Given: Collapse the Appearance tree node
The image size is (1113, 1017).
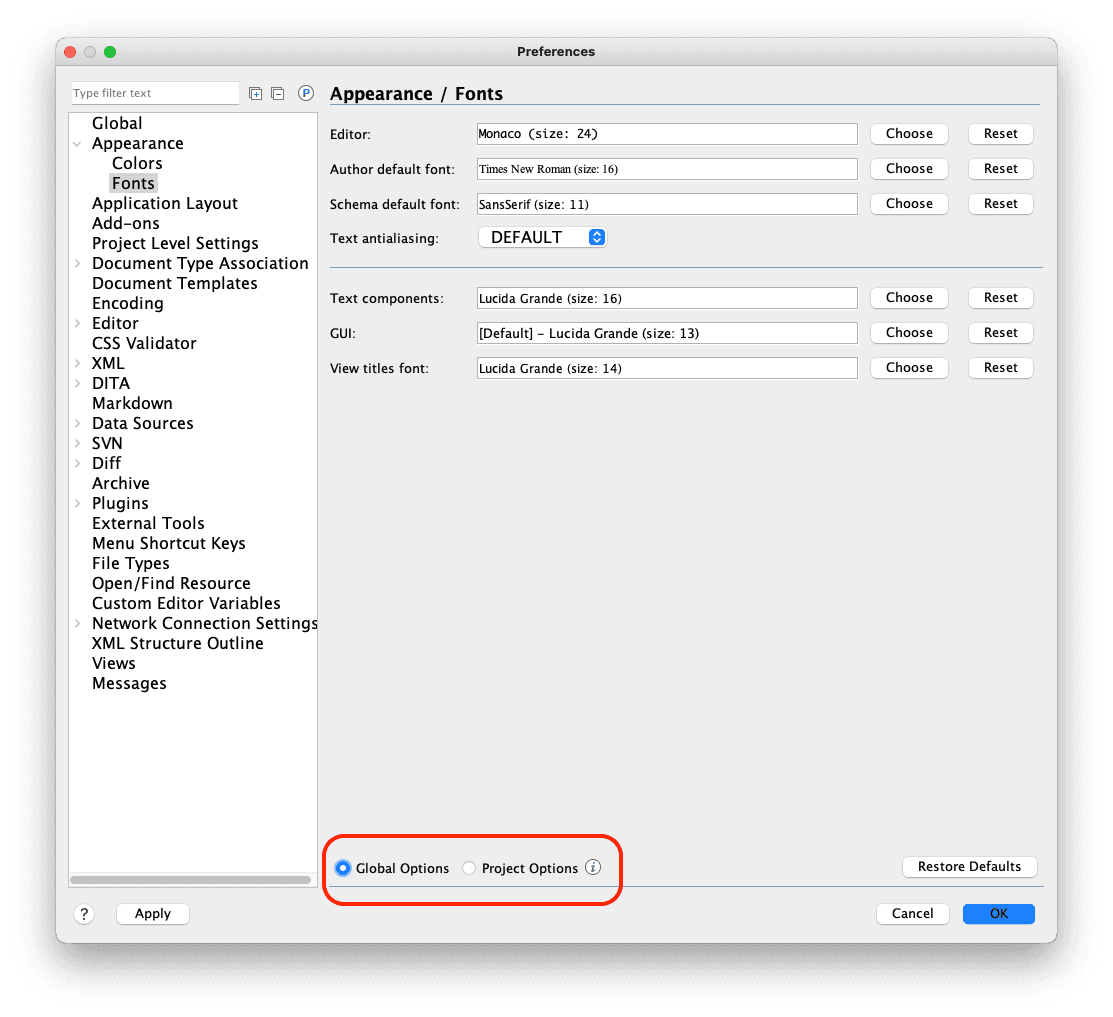Looking at the screenshot, I should pyautogui.click(x=78, y=144).
